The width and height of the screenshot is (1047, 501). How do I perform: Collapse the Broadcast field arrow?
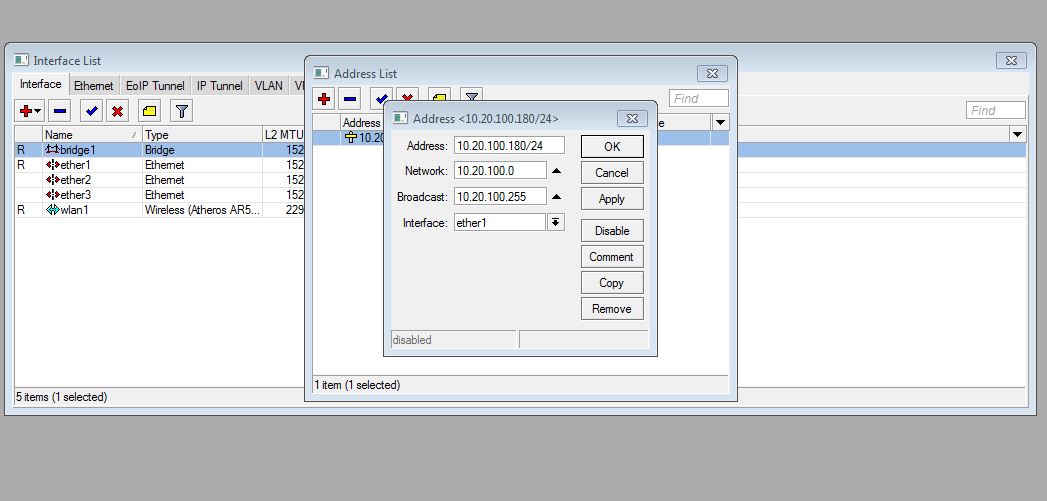coord(556,197)
